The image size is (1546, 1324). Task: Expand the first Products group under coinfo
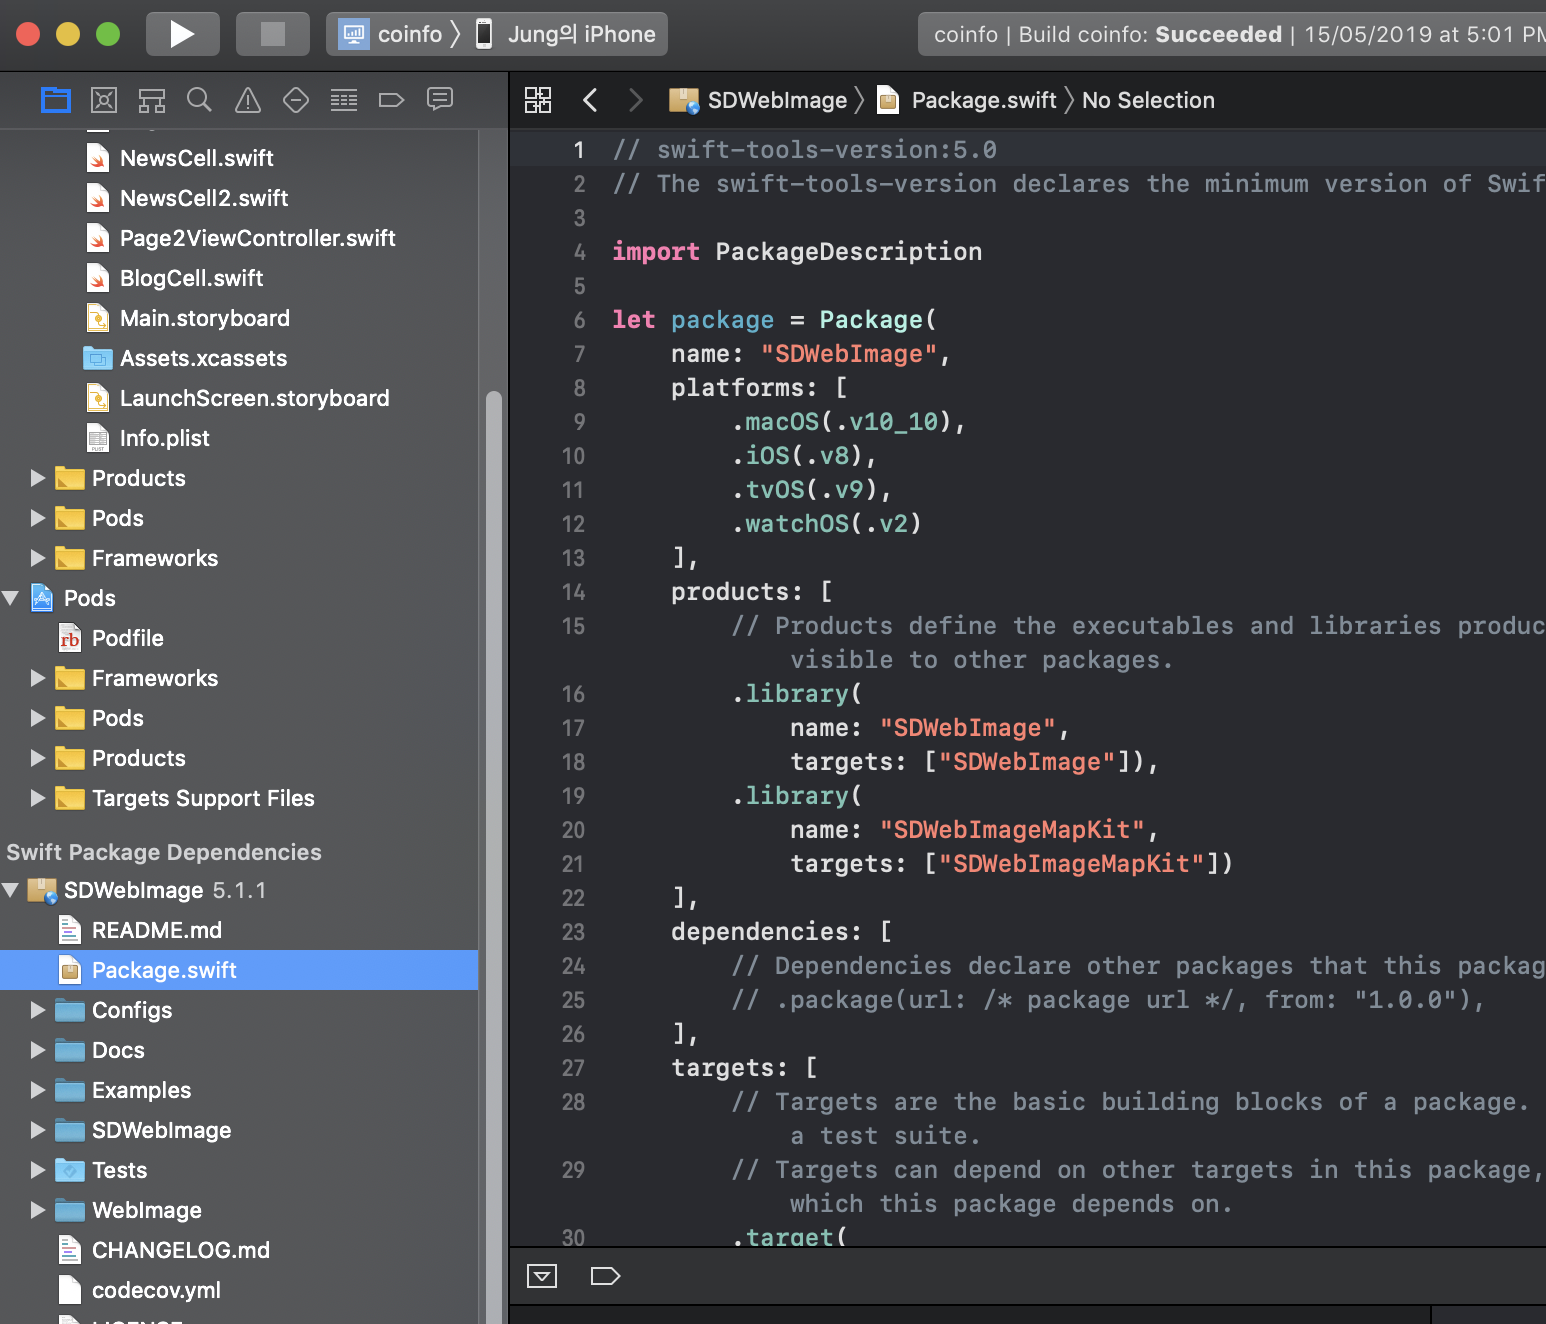[x=38, y=478]
